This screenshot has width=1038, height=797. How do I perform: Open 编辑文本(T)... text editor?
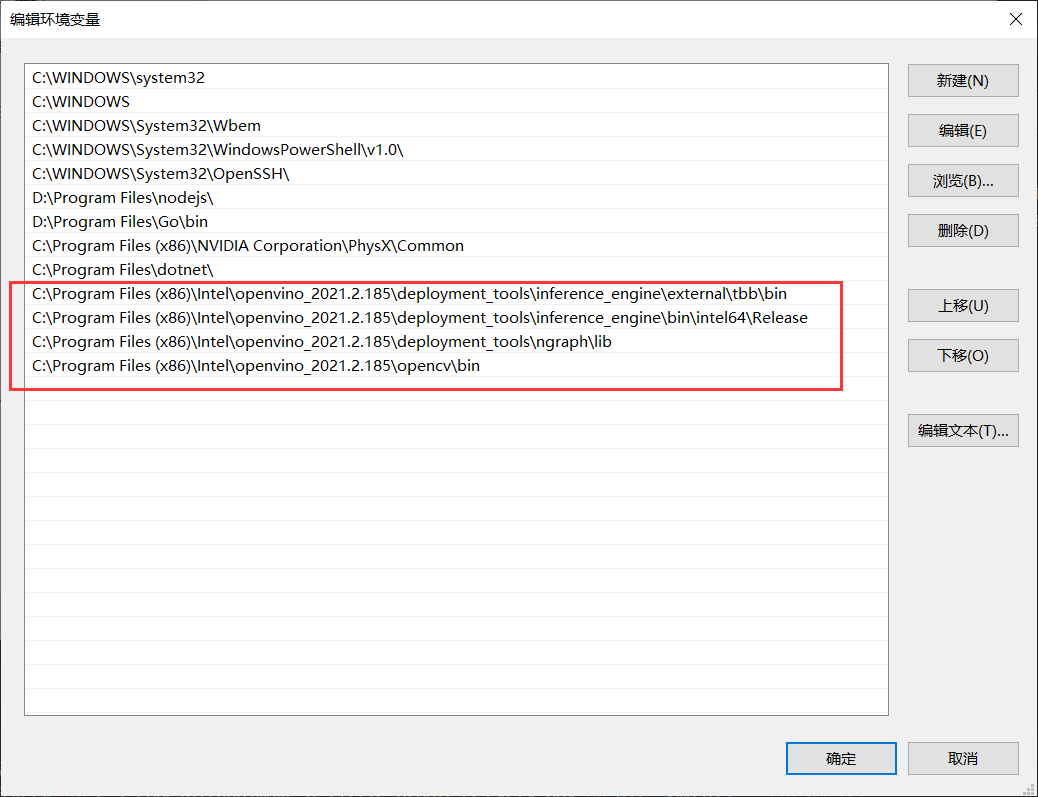click(963, 431)
